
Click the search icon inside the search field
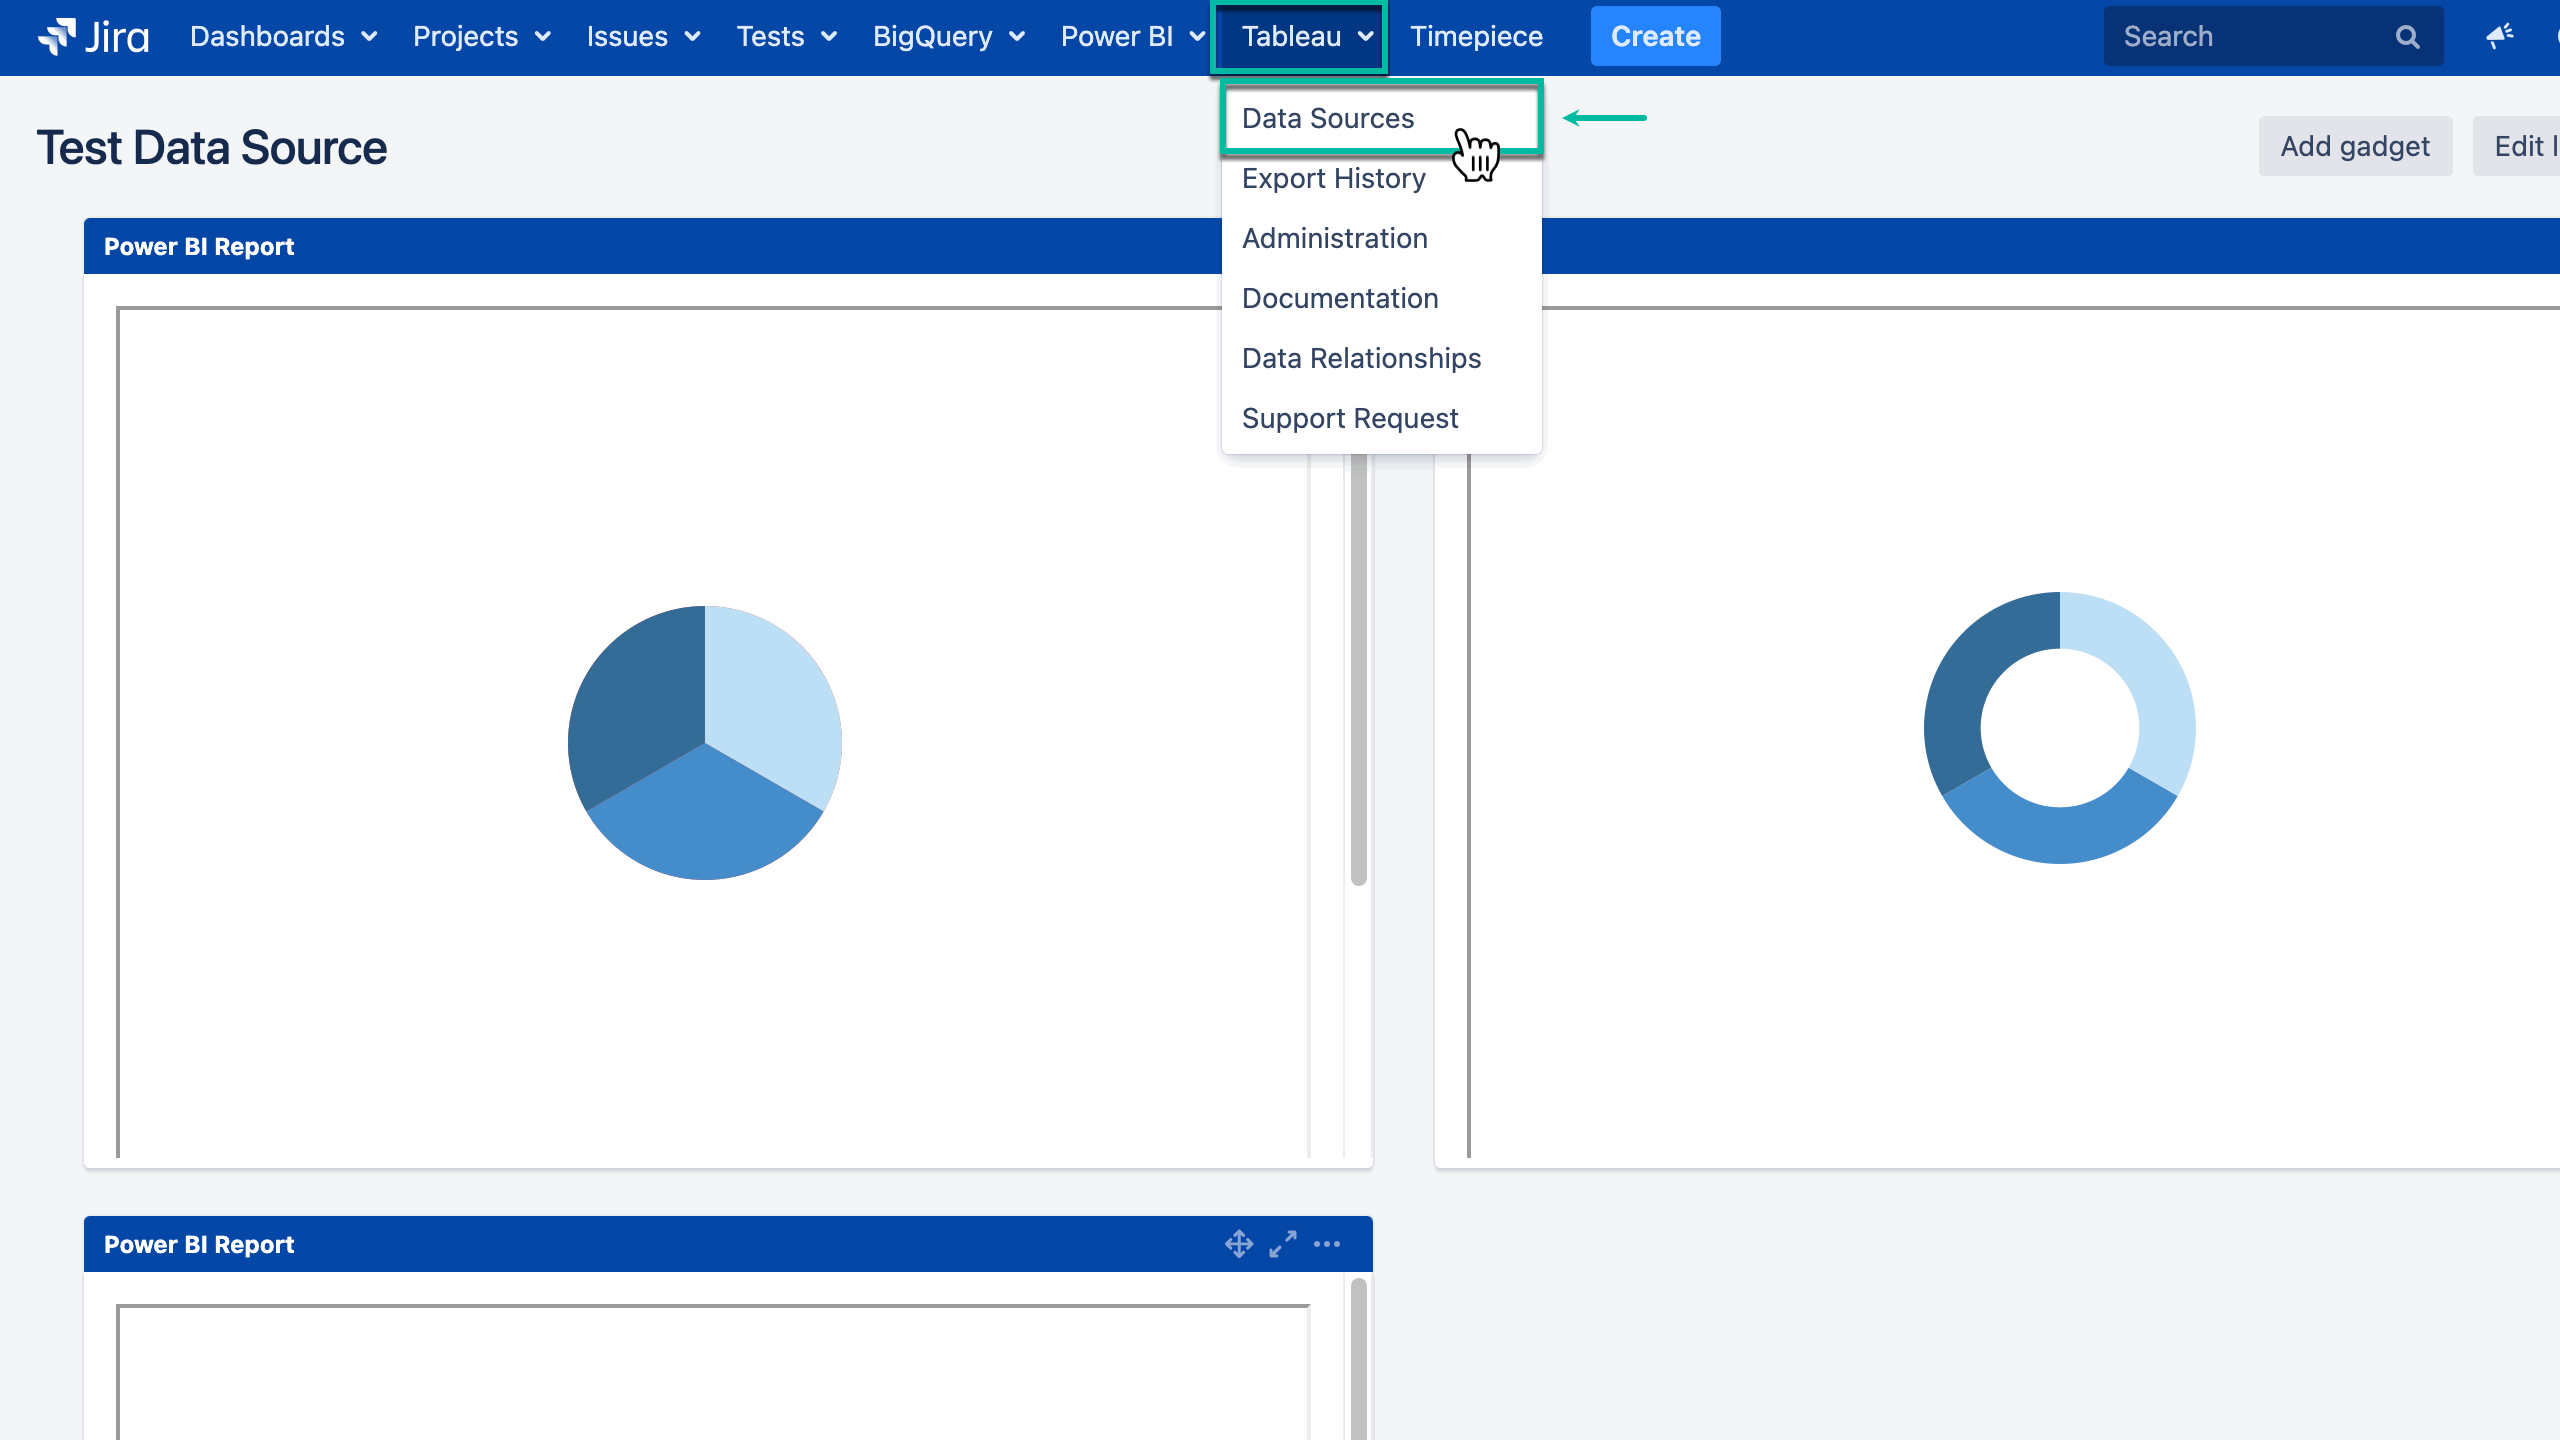click(x=2406, y=36)
